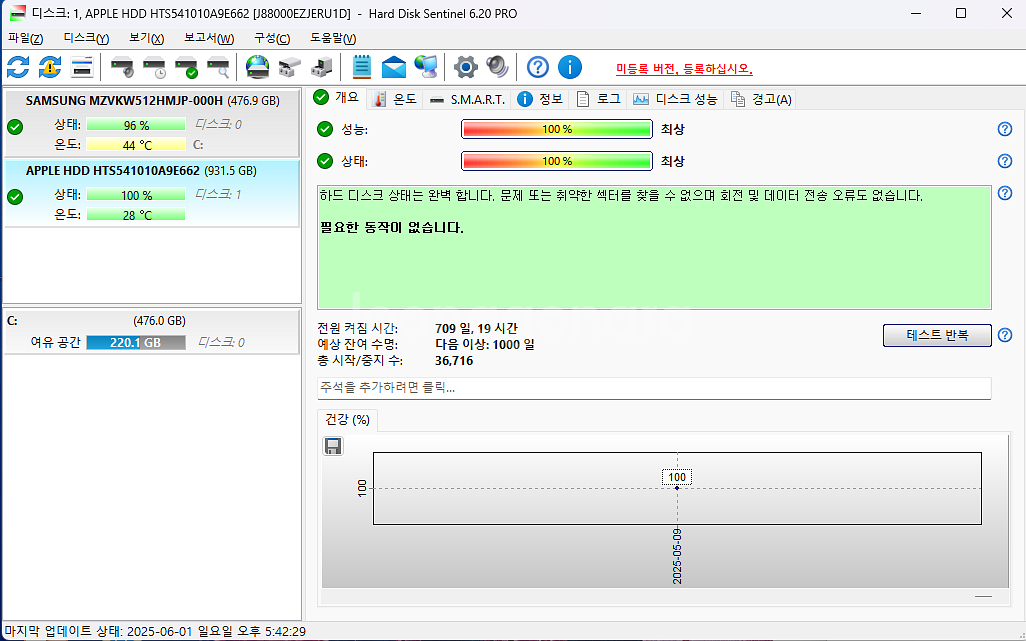Click the help icon beside 성능 bar
The image size is (1026, 641).
[x=1005, y=130]
